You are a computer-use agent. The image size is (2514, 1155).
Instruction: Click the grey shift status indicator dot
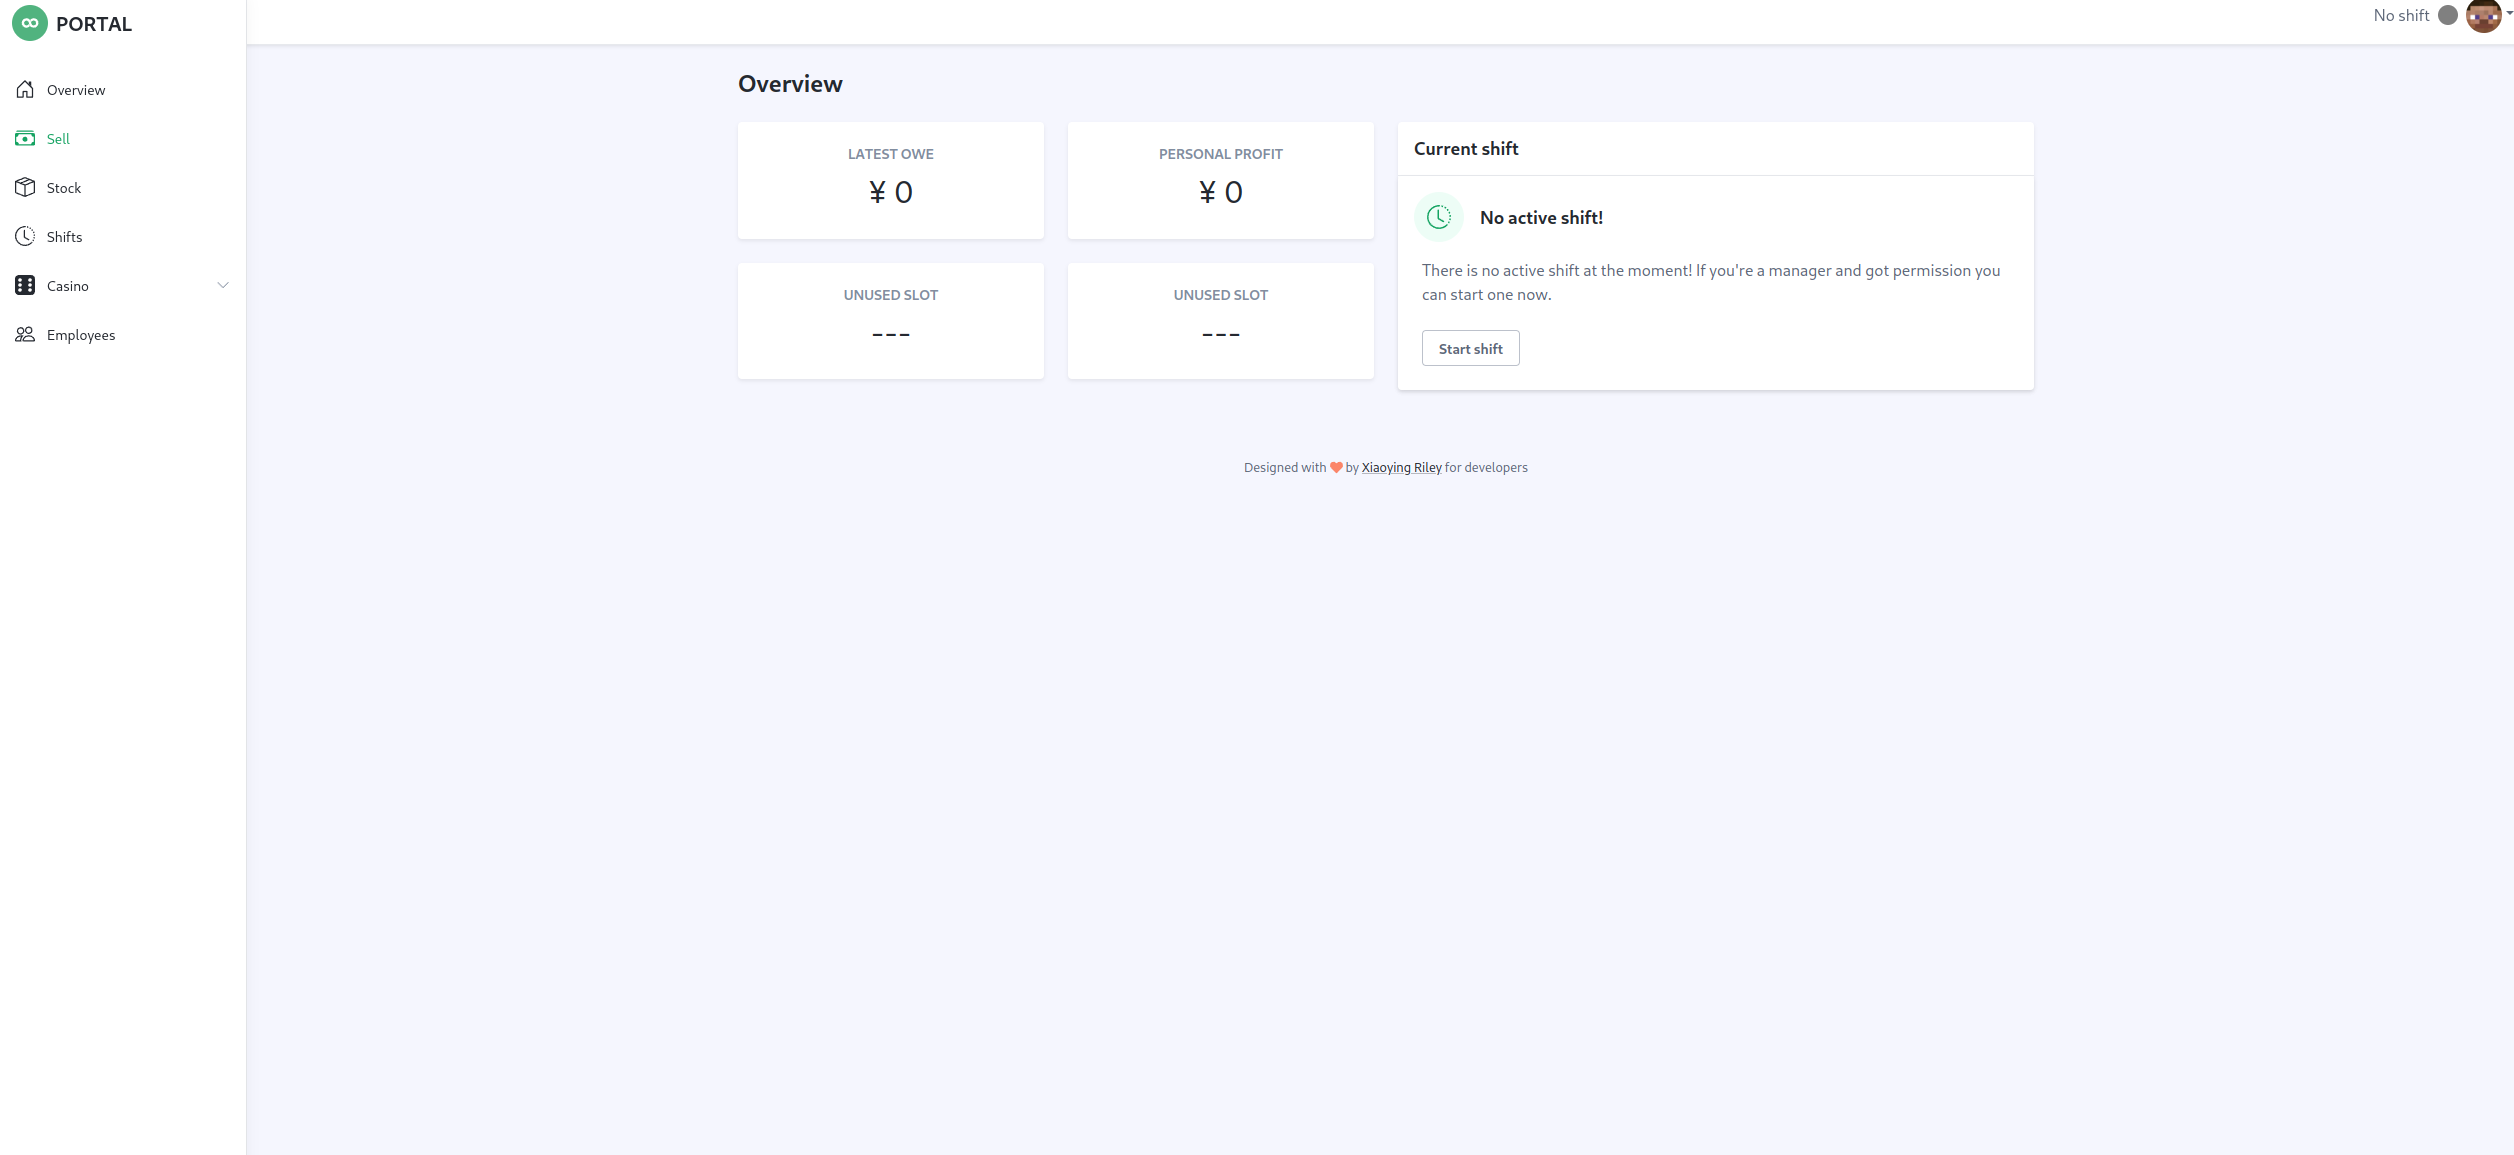coord(2447,16)
